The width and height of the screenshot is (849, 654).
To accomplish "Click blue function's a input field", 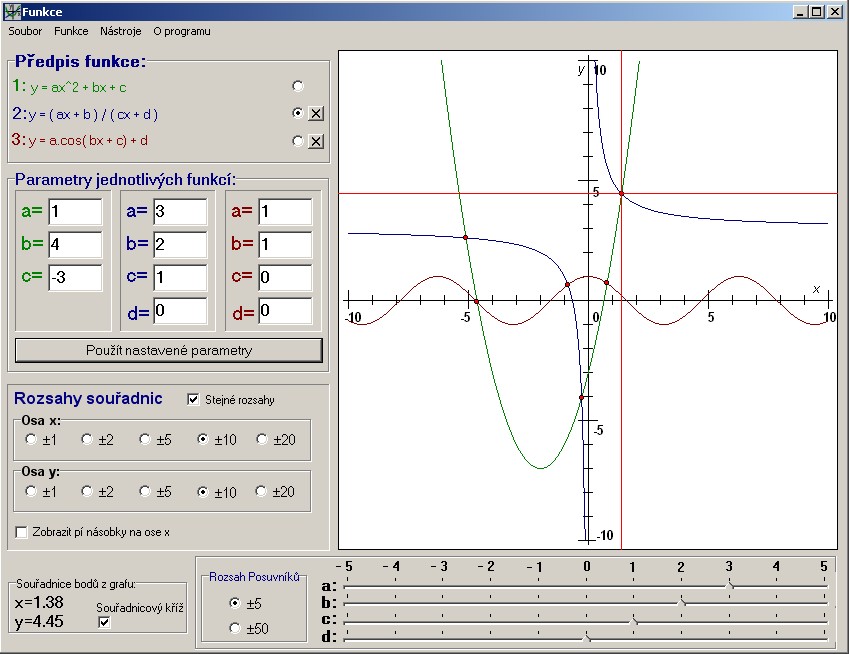I will 180,212.
